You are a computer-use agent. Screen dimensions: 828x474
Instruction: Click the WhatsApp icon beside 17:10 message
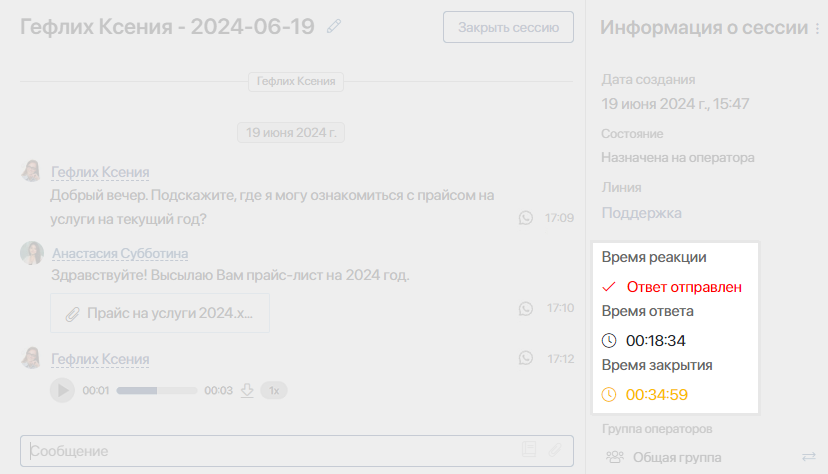(526, 308)
